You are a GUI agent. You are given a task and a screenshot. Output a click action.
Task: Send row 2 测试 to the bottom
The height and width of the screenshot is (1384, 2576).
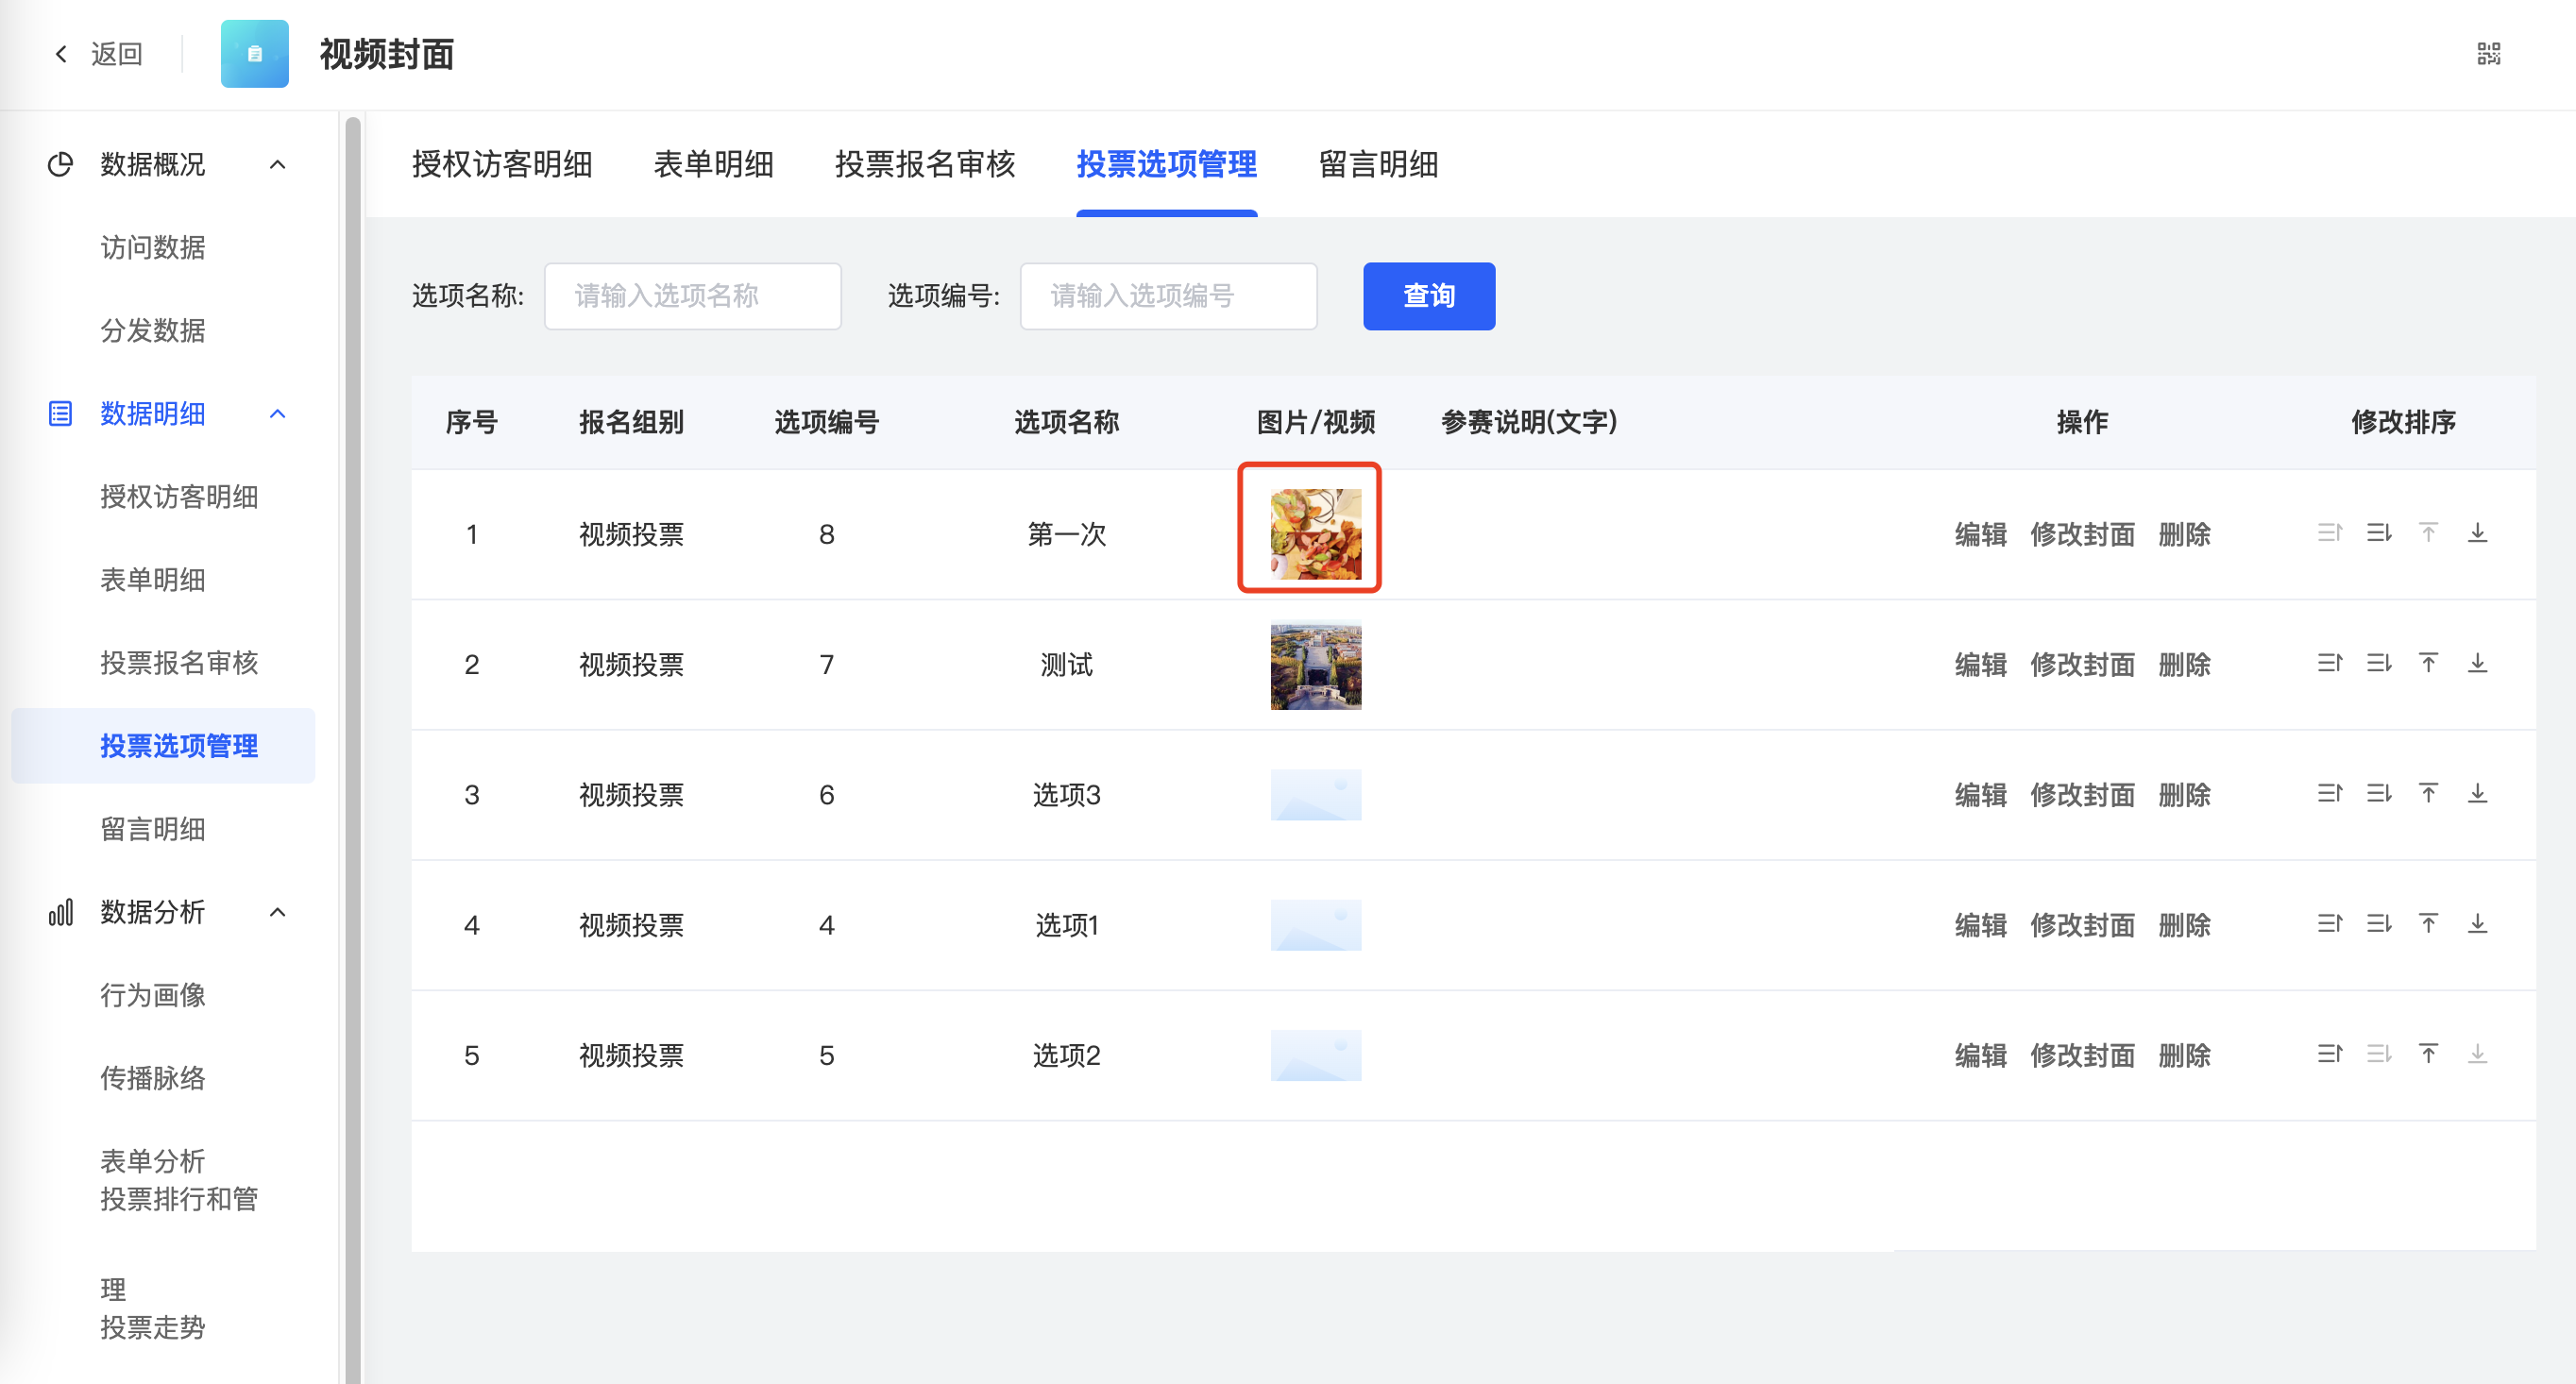point(2477,663)
